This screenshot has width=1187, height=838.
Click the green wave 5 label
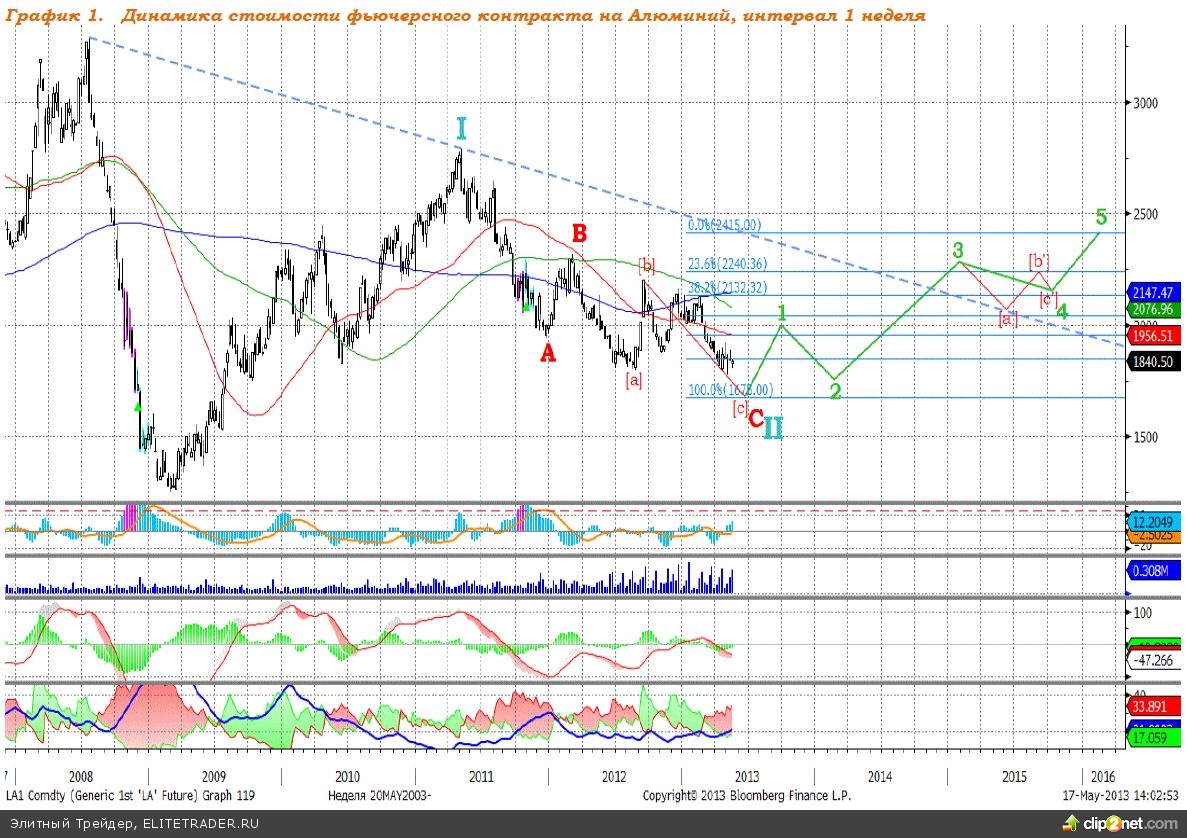tap(1101, 216)
